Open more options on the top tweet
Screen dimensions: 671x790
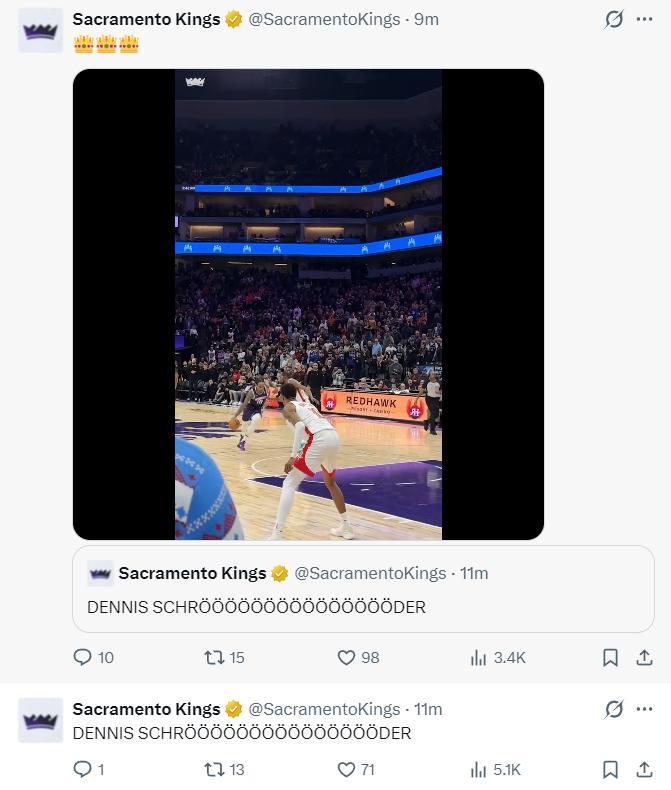tap(644, 19)
